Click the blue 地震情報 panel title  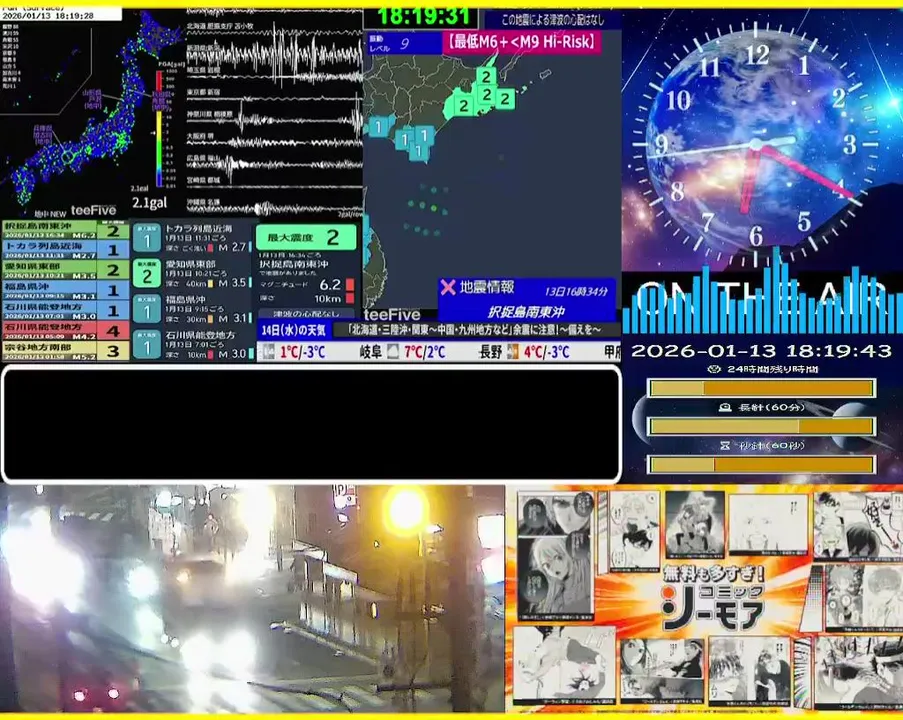[487, 287]
